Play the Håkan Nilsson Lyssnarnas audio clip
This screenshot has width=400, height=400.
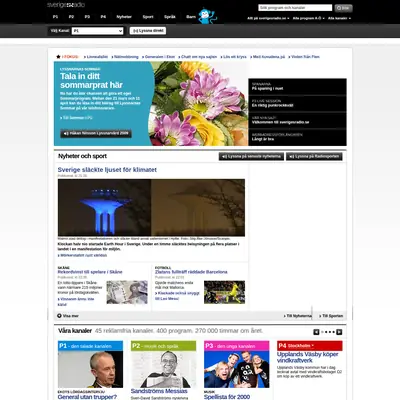click(96, 133)
